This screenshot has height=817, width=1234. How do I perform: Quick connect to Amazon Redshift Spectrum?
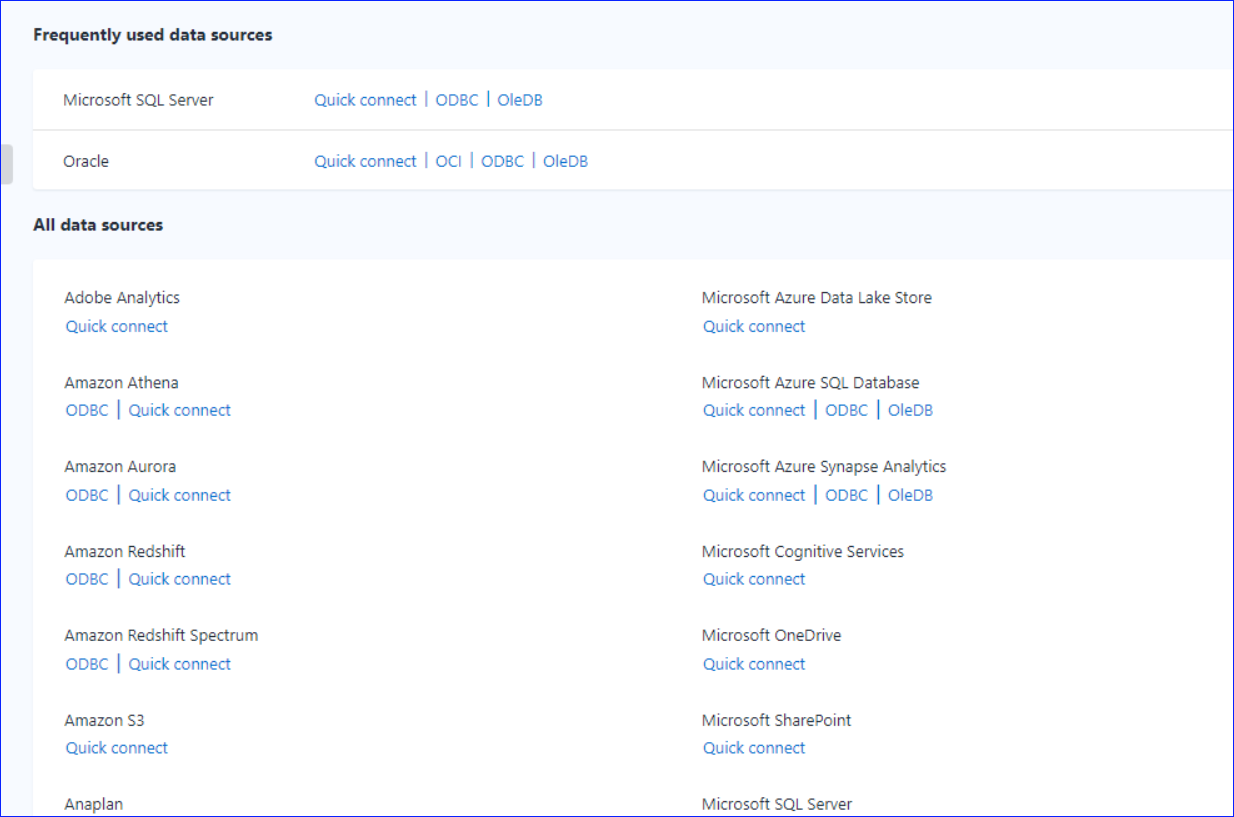179,663
